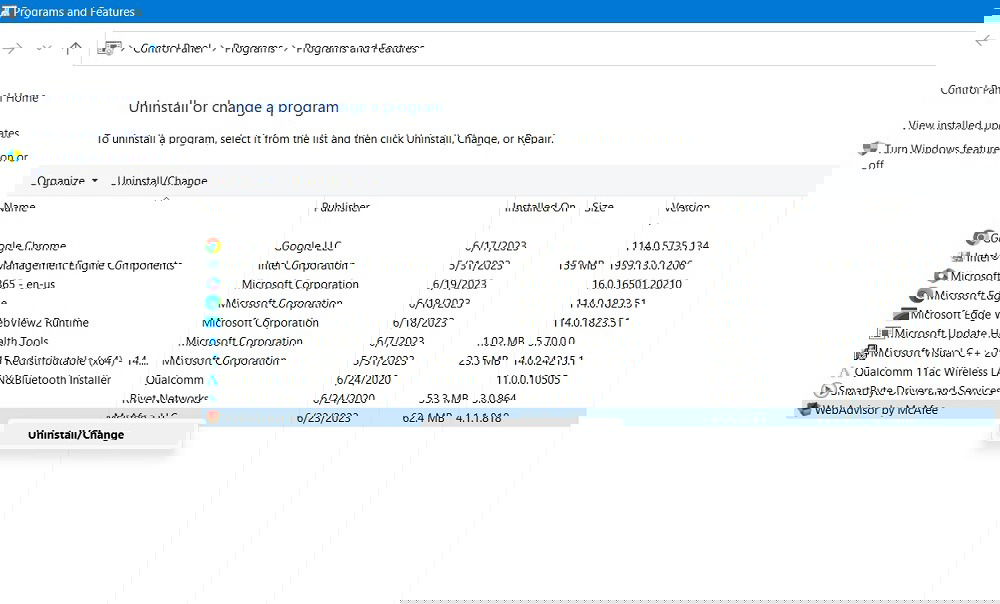The image size is (1000, 604).
Task: Click the yellow-blue shield beside 'on or'
Action: (17, 157)
